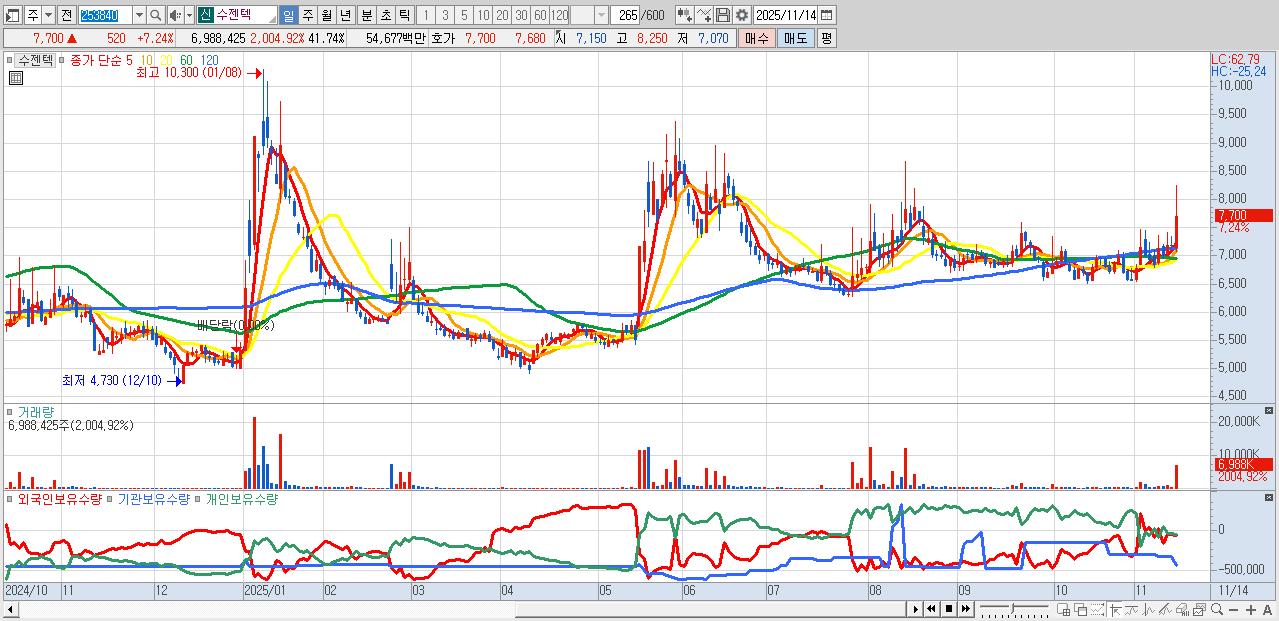Select 년 yearly period
This screenshot has height=621, width=1279.
[345, 15]
